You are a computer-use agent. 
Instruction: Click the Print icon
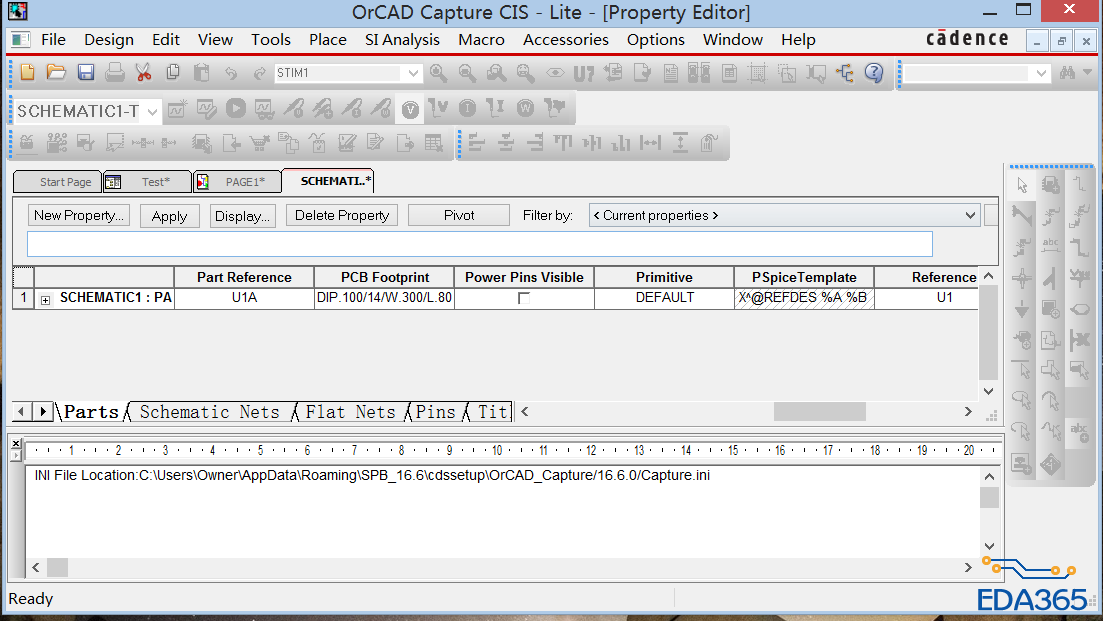(115, 72)
